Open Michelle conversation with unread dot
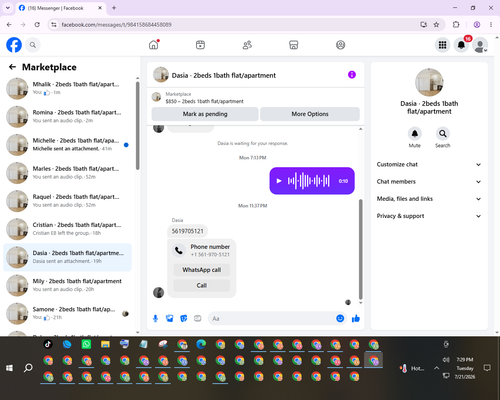The height and width of the screenshot is (400, 500). (67, 145)
